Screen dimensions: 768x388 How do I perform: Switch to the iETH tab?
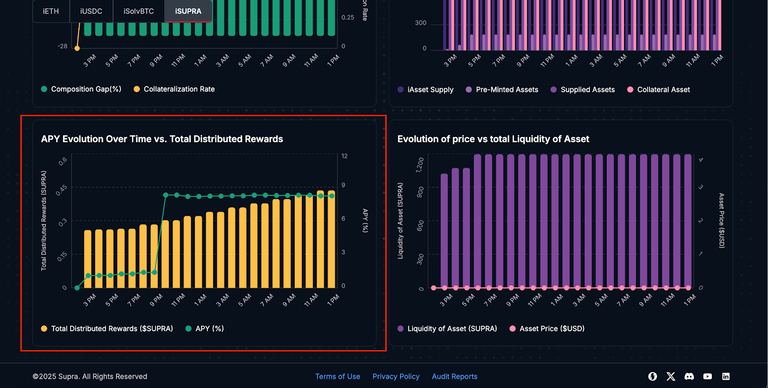pyautogui.click(x=51, y=11)
